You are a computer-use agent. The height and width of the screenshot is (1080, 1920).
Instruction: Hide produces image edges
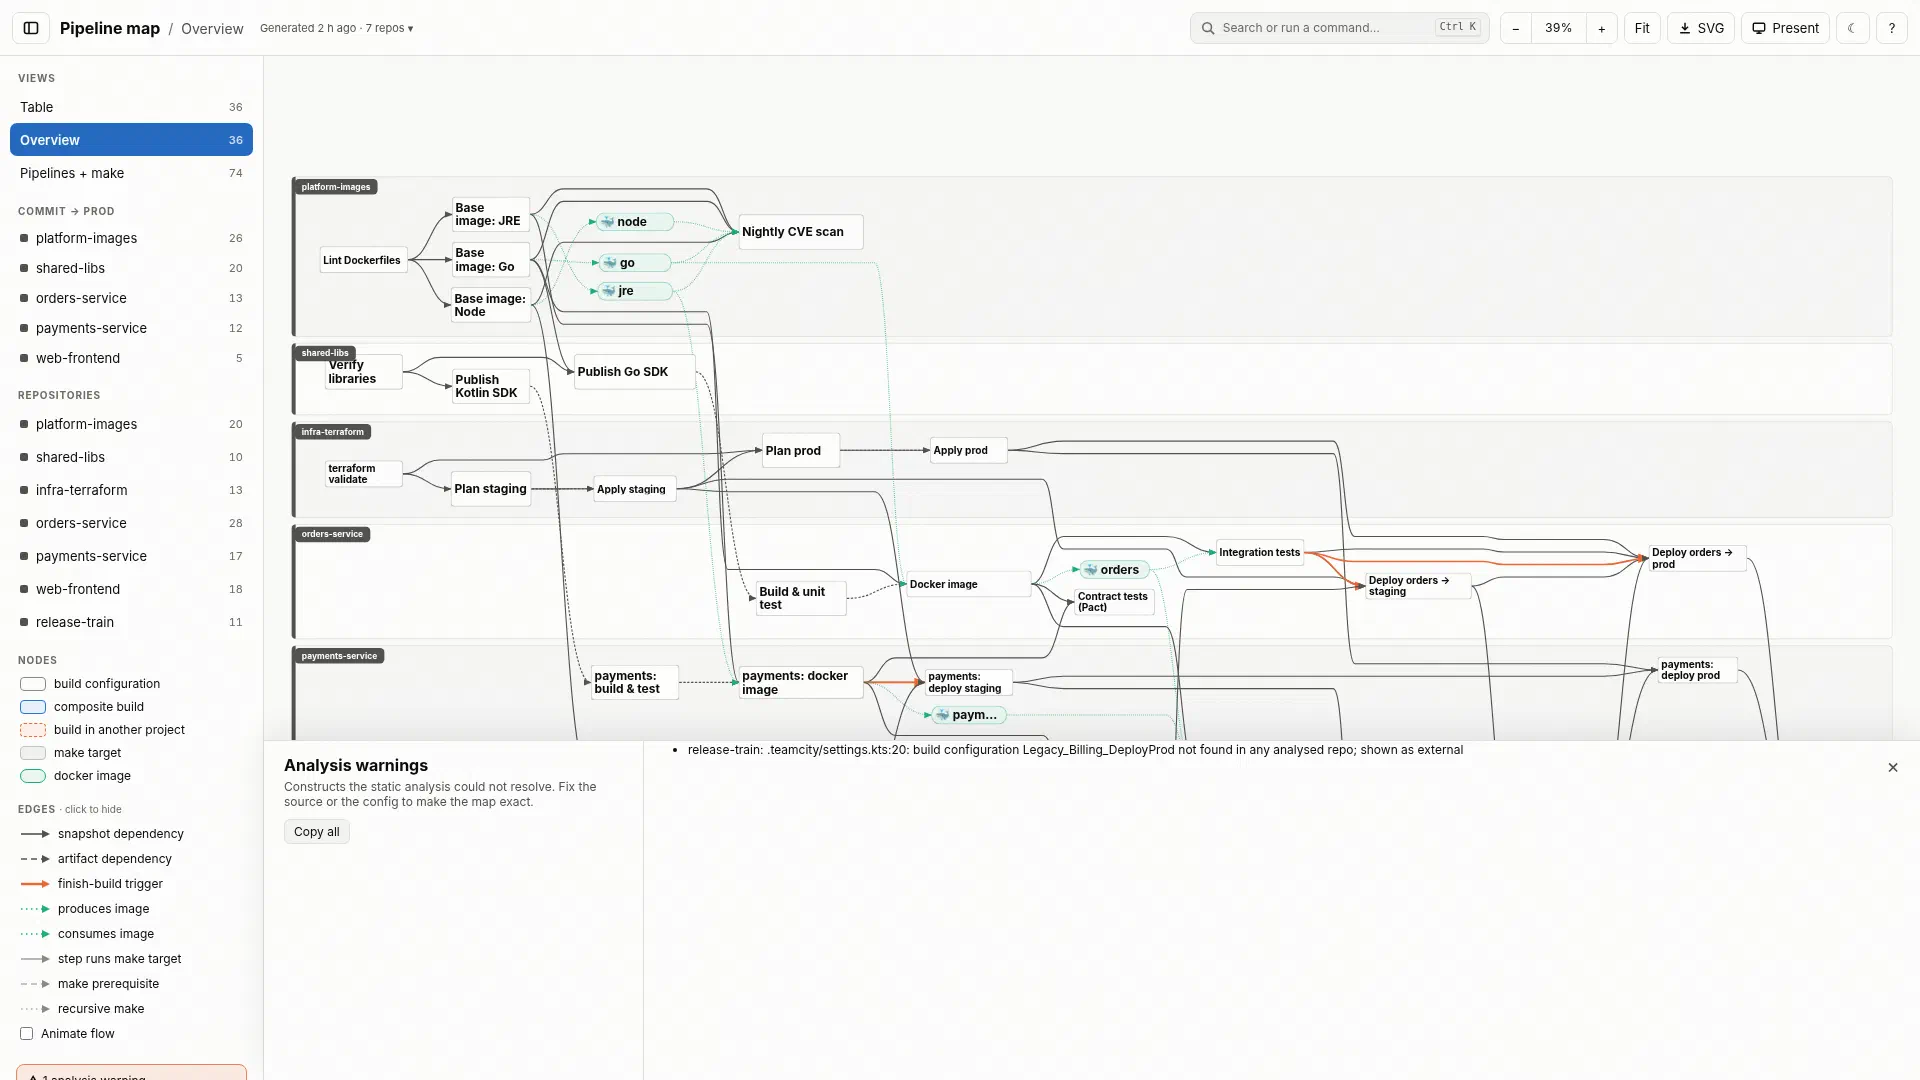pos(85,909)
